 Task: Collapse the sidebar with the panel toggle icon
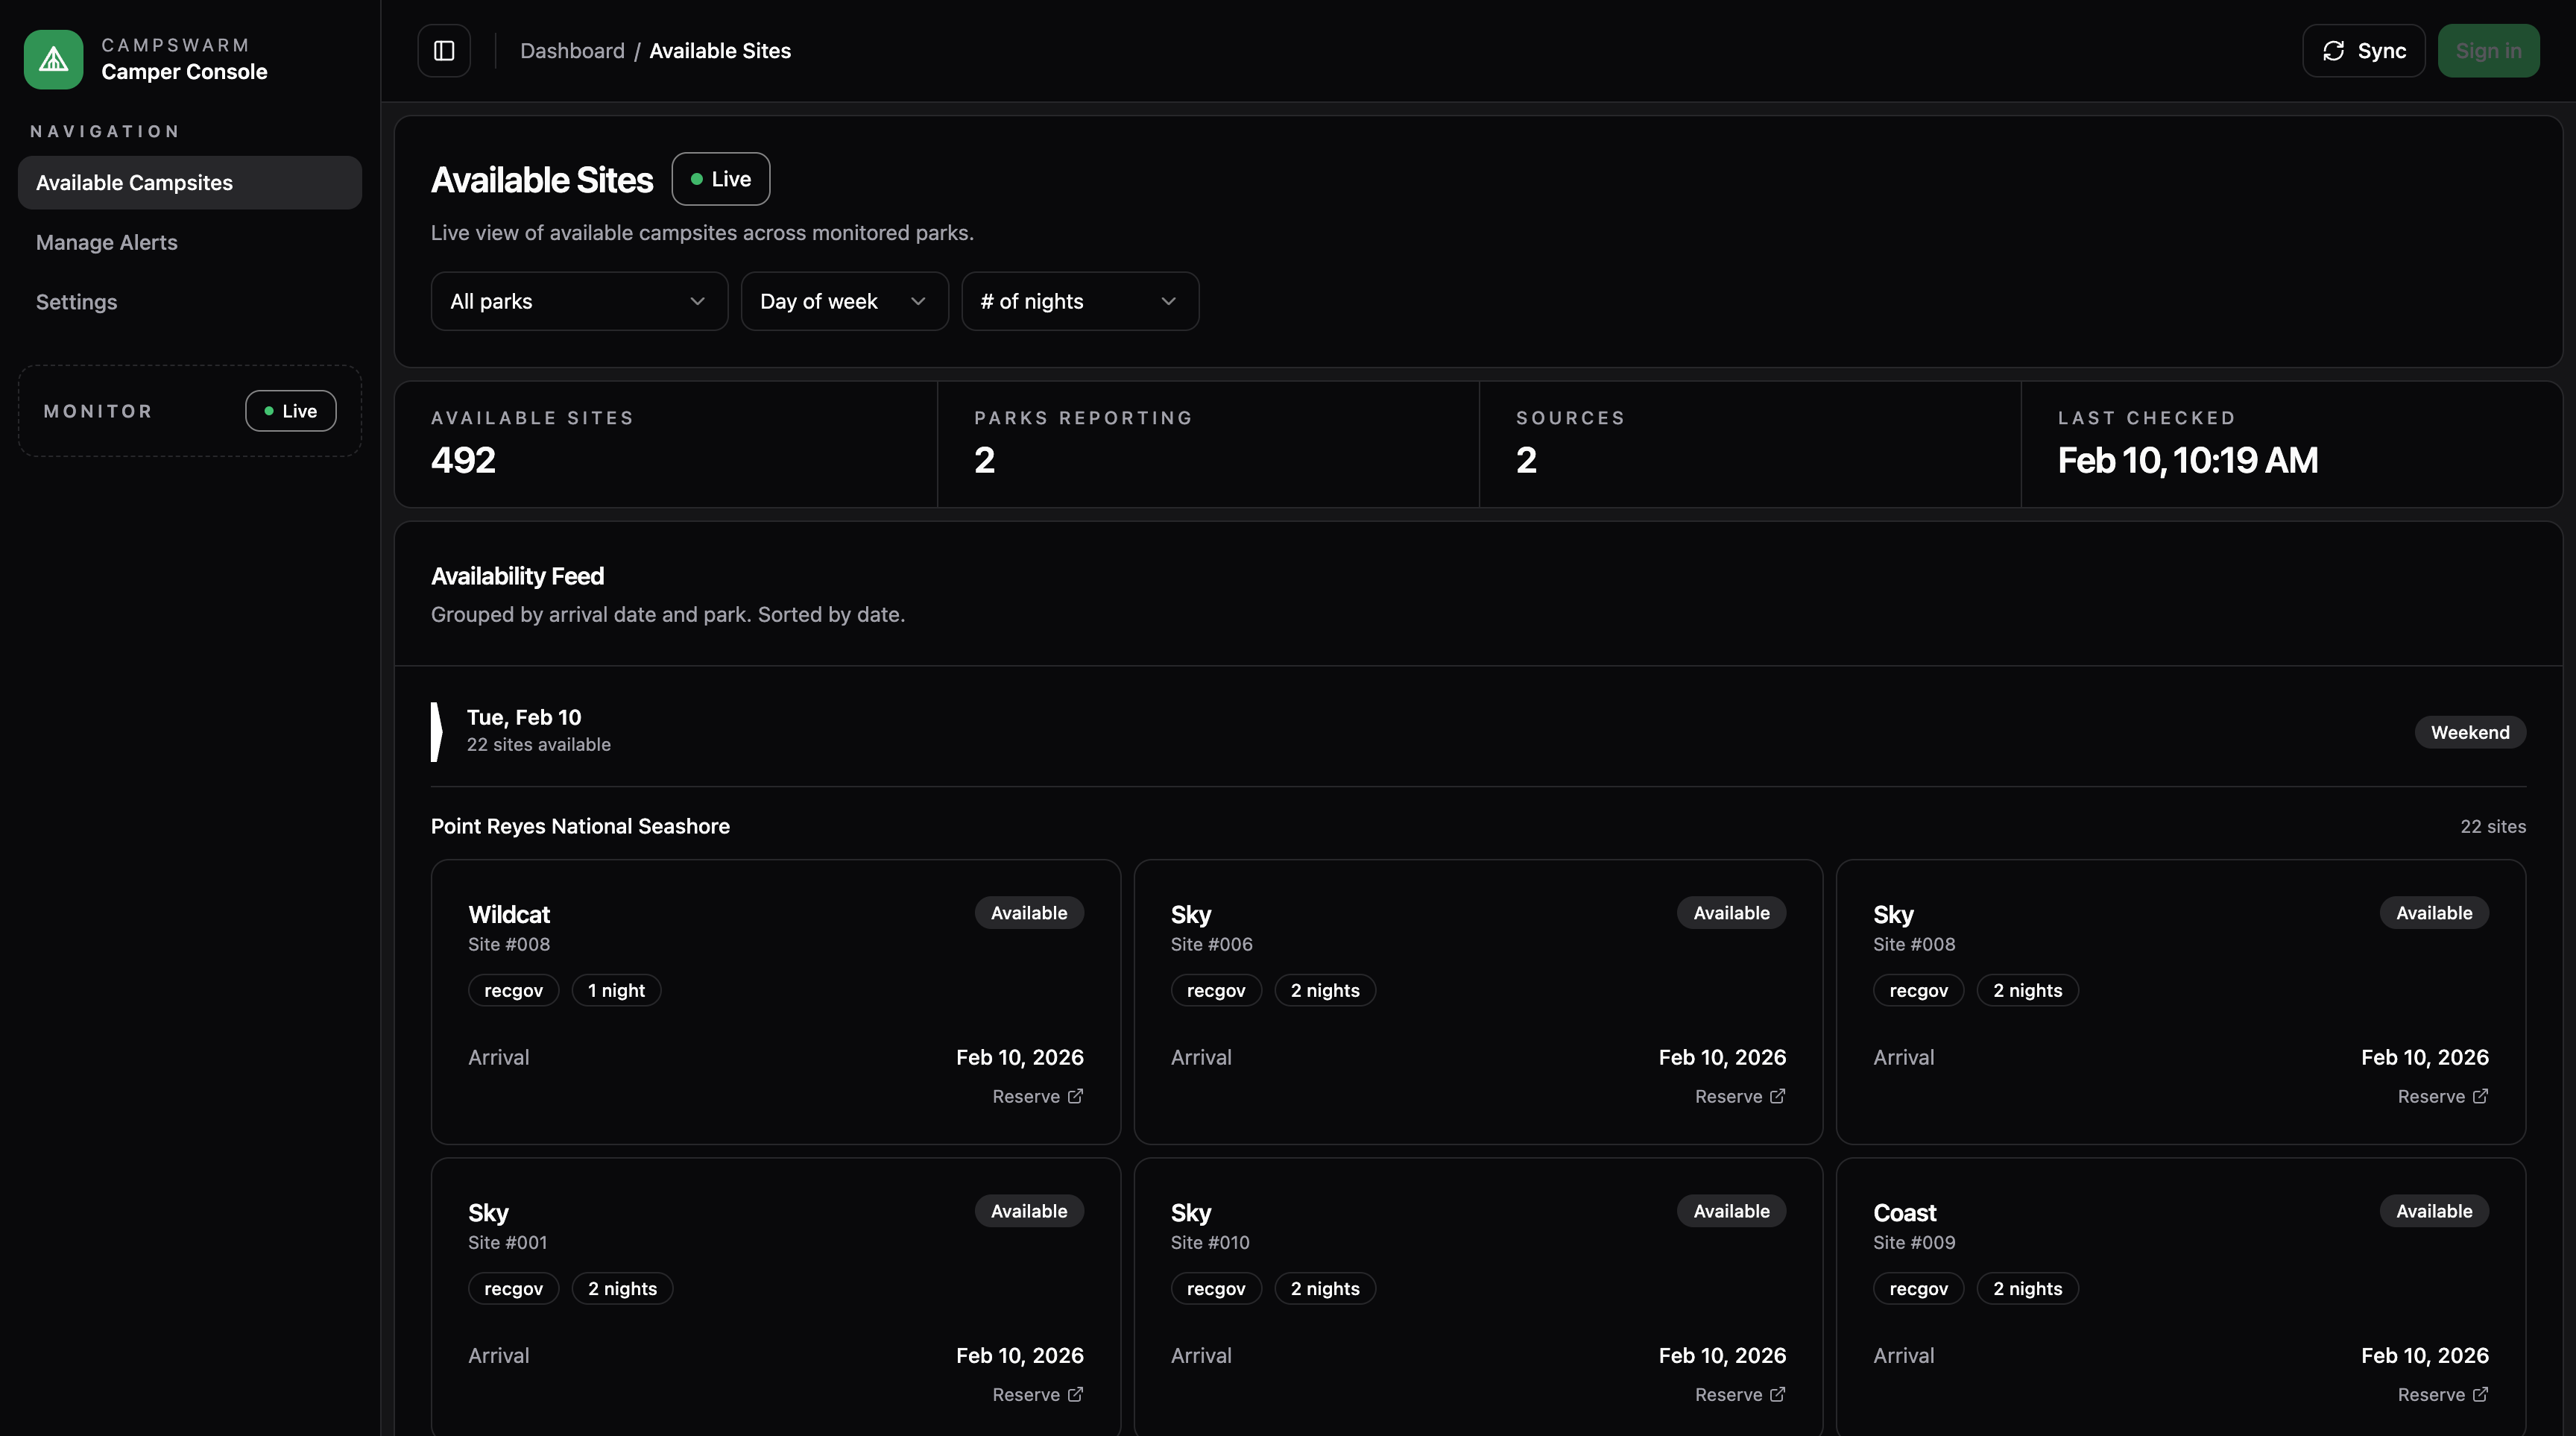[x=443, y=50]
